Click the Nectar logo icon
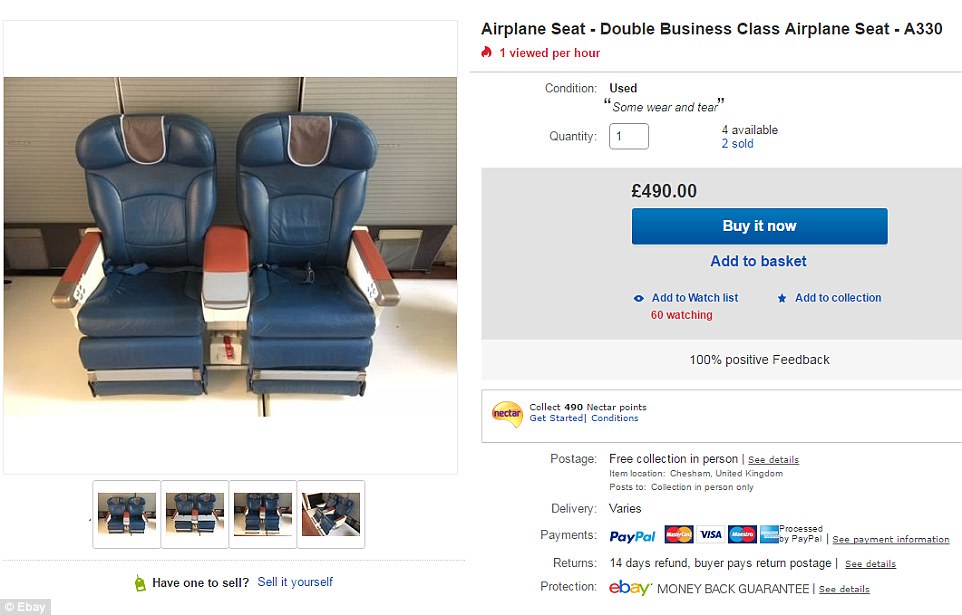The width and height of the screenshot is (962, 615). point(507,413)
